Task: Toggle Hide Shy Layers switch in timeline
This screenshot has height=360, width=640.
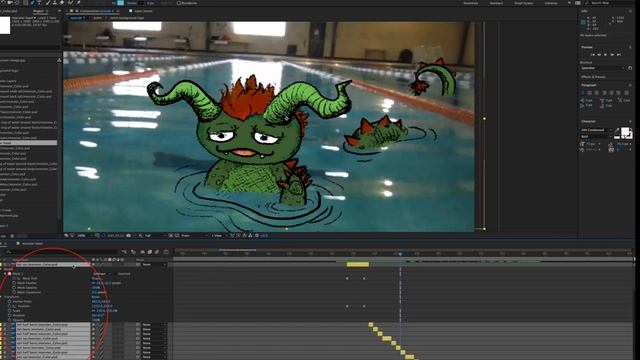Action: click(x=142, y=252)
